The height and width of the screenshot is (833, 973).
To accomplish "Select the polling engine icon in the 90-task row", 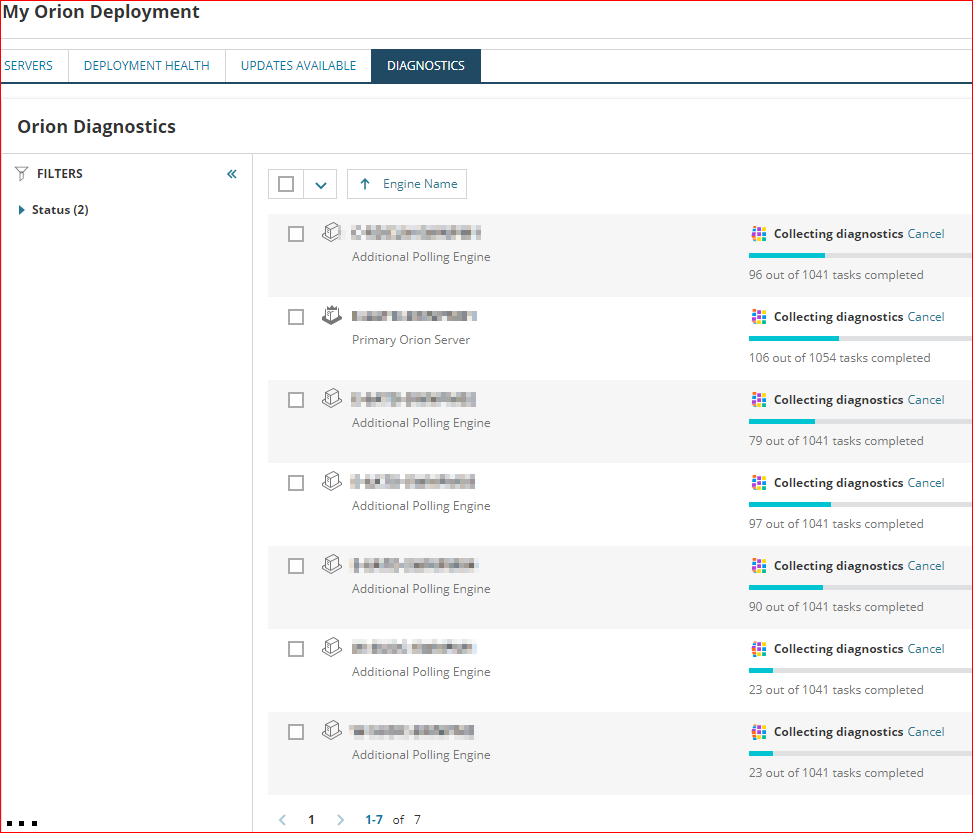I will click(331, 564).
